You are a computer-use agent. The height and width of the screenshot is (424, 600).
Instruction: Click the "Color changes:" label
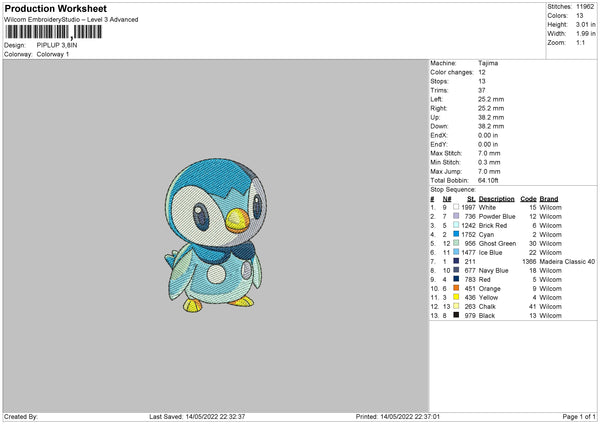coord(452,72)
